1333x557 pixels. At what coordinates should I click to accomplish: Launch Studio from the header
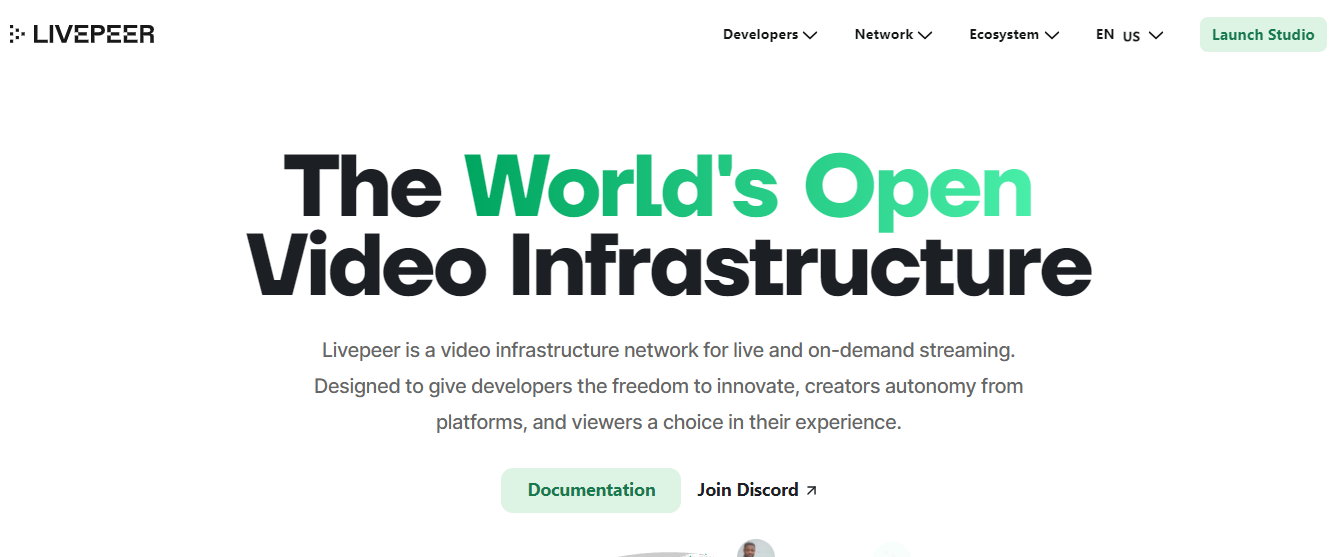[x=1263, y=34]
